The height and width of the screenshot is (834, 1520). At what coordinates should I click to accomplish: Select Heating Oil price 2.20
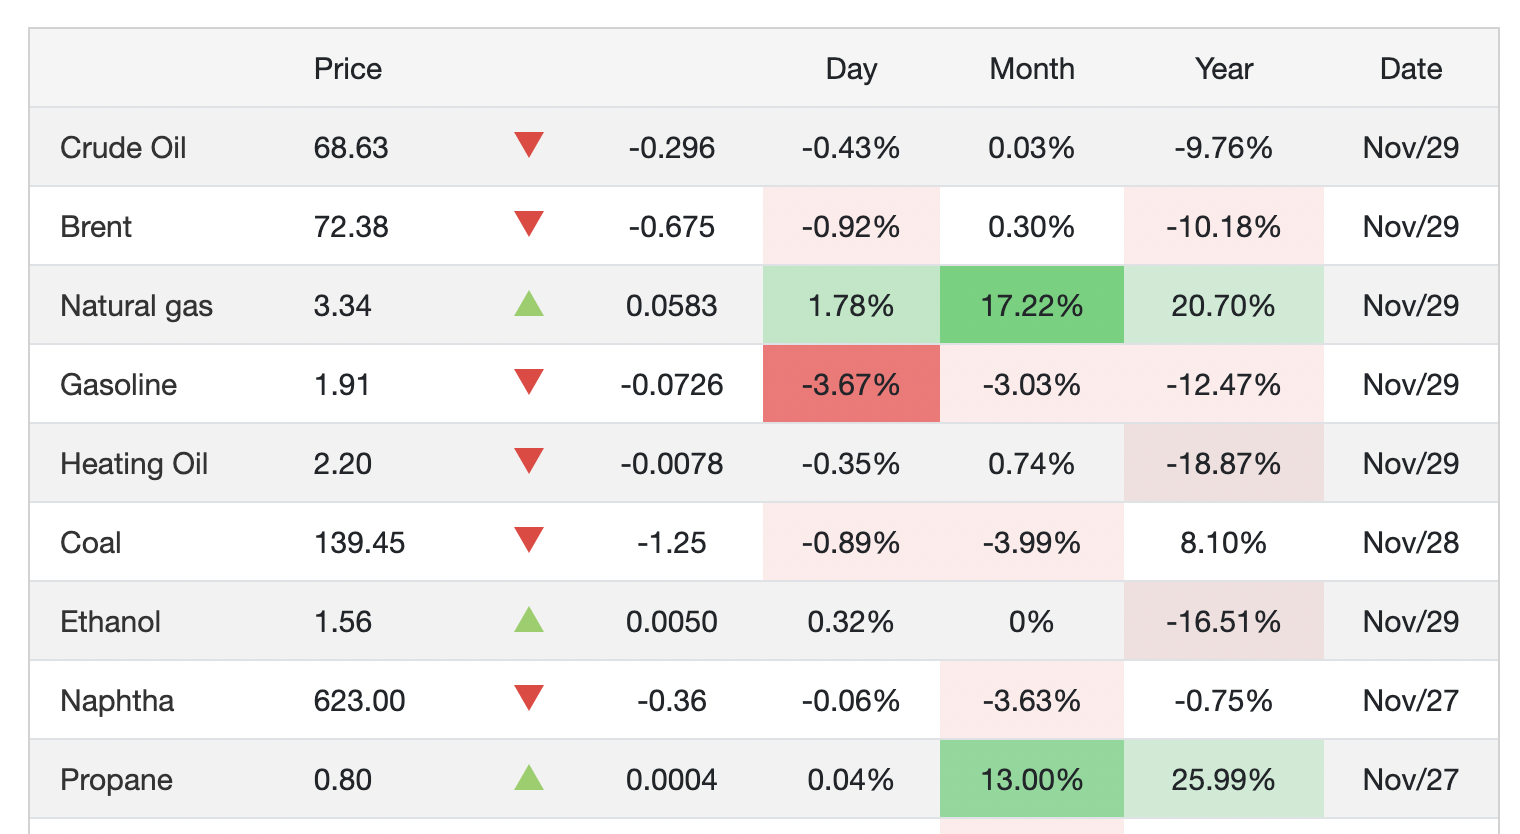(x=343, y=464)
